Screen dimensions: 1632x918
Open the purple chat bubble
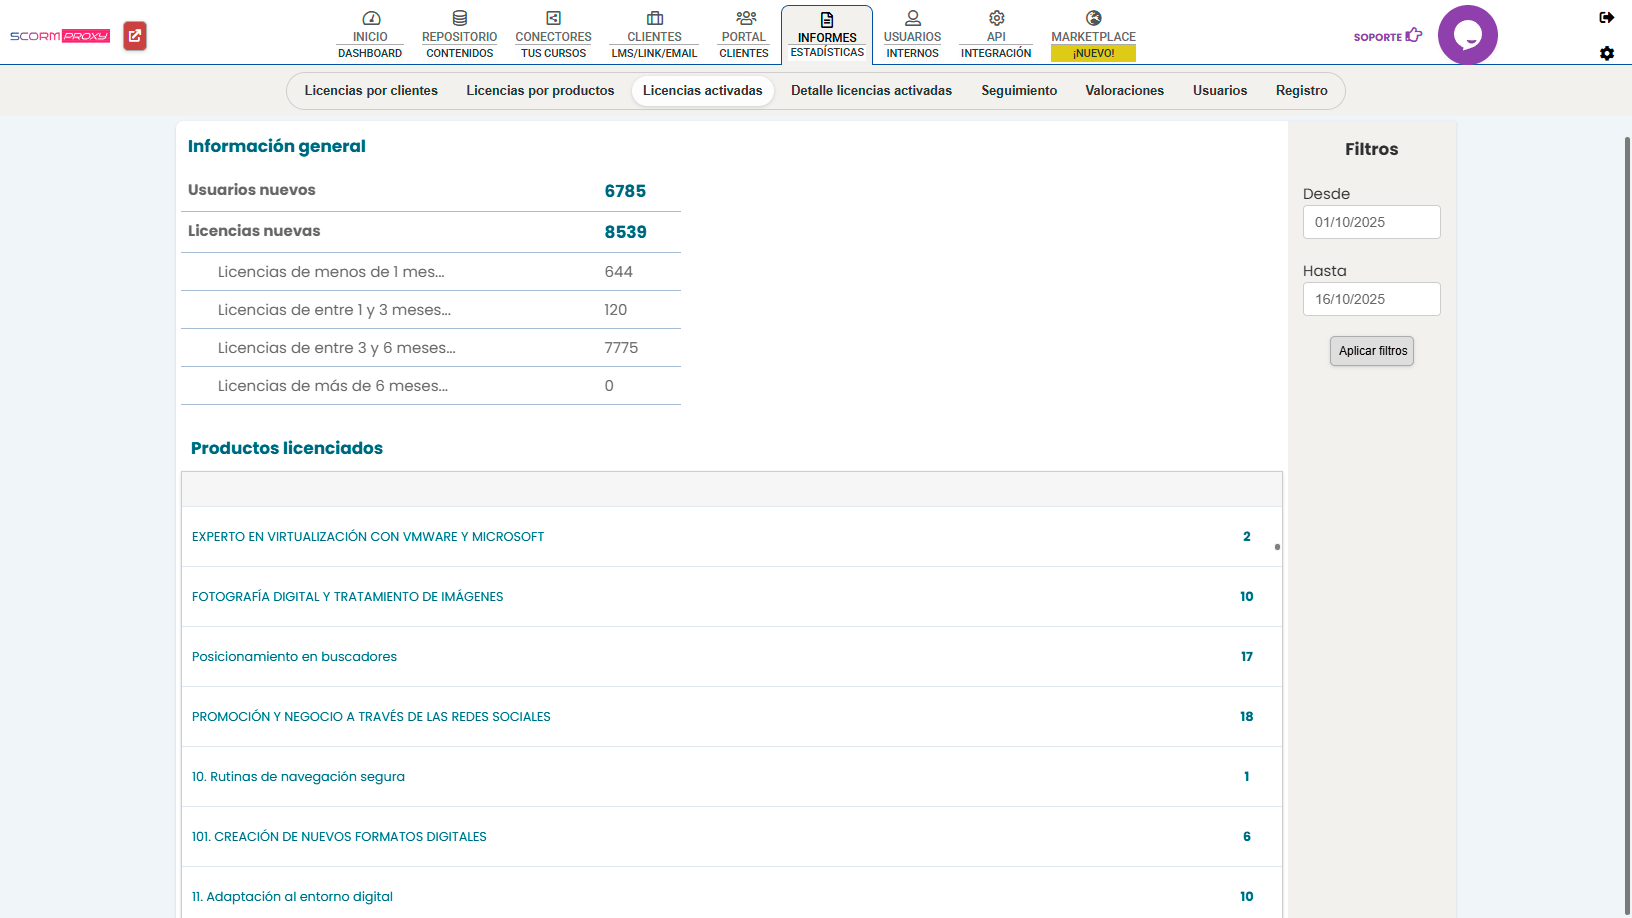click(x=1467, y=35)
